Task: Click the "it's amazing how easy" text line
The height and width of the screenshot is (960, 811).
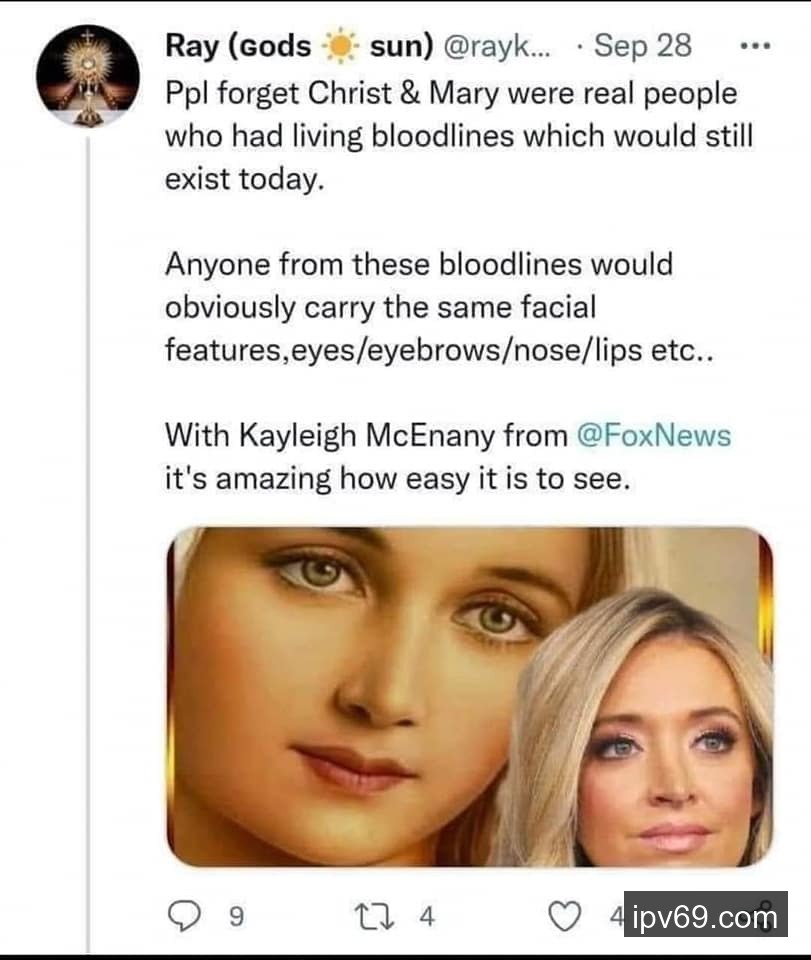Action: (397, 479)
